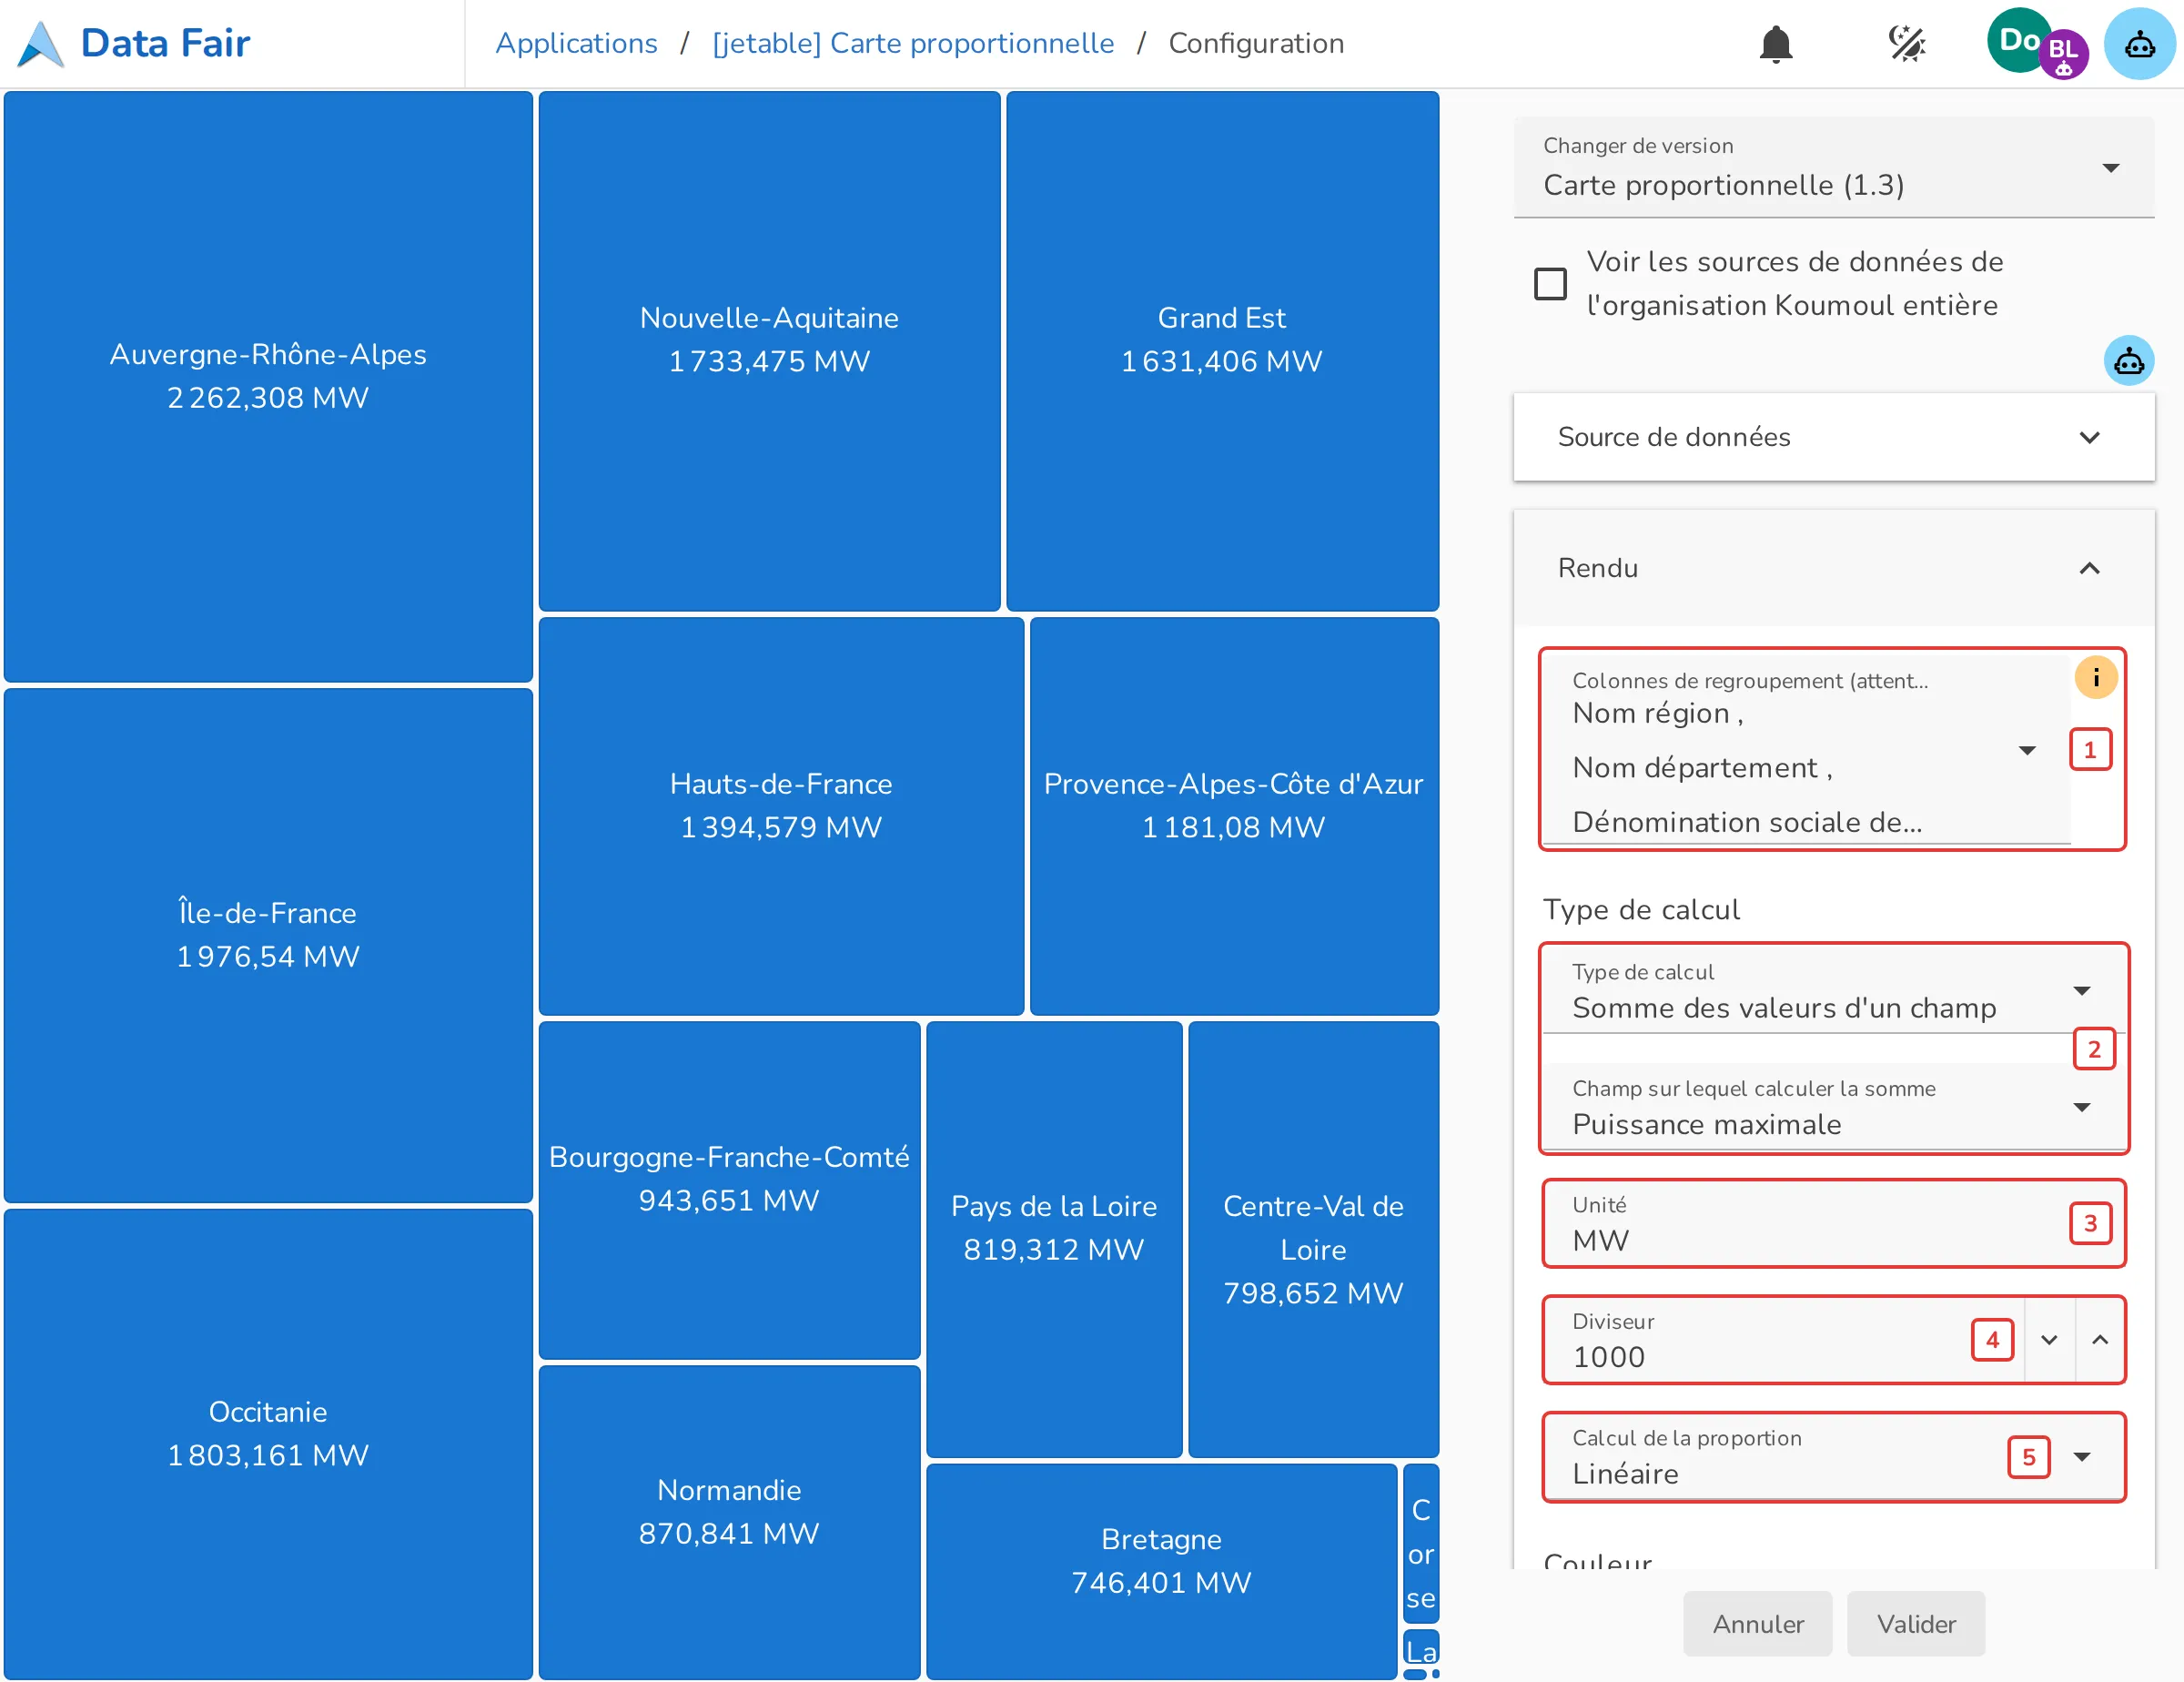Select the Île-de-France tile
The width and height of the screenshot is (2184, 1682).
coord(268,945)
